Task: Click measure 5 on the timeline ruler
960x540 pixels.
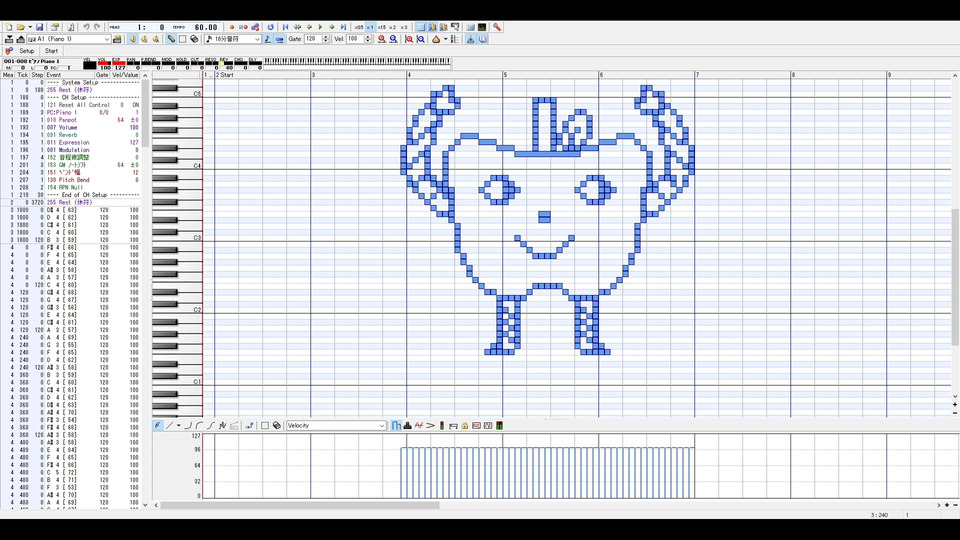Action: pos(505,75)
